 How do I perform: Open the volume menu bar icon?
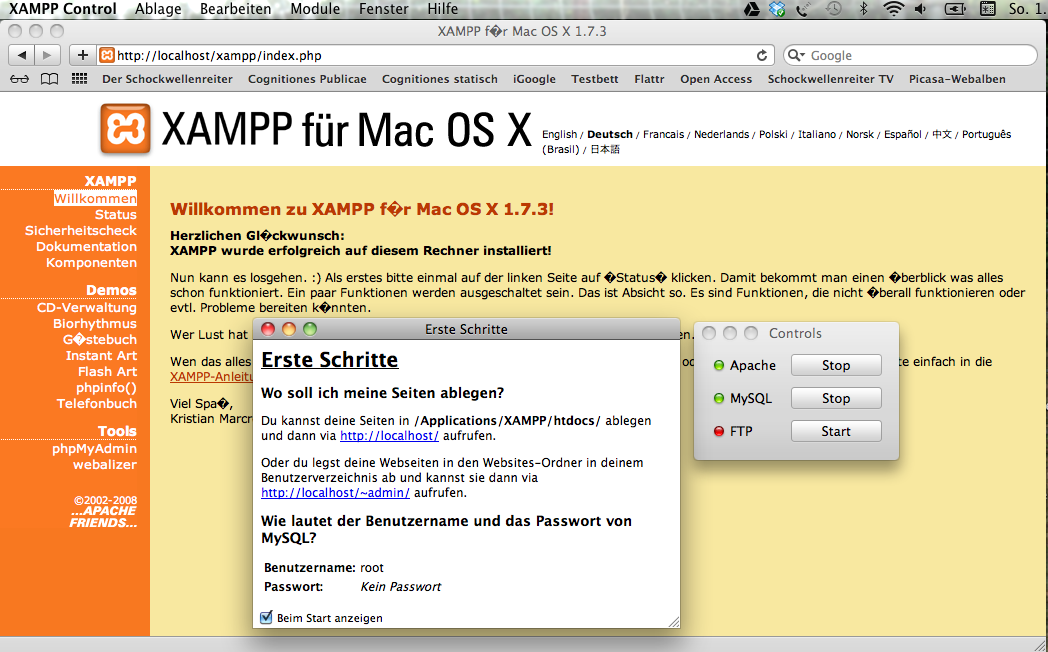click(920, 9)
